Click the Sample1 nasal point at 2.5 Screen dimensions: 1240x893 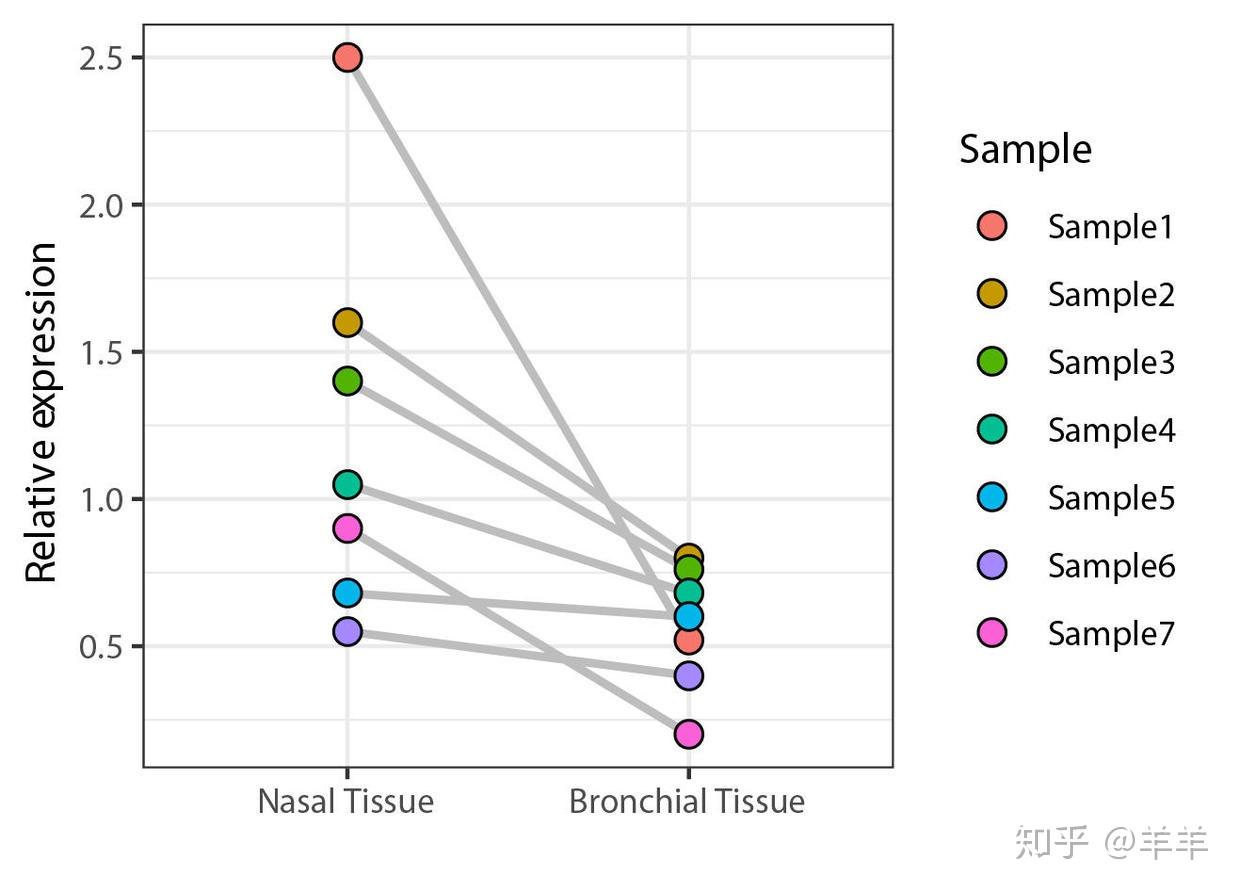click(x=347, y=57)
